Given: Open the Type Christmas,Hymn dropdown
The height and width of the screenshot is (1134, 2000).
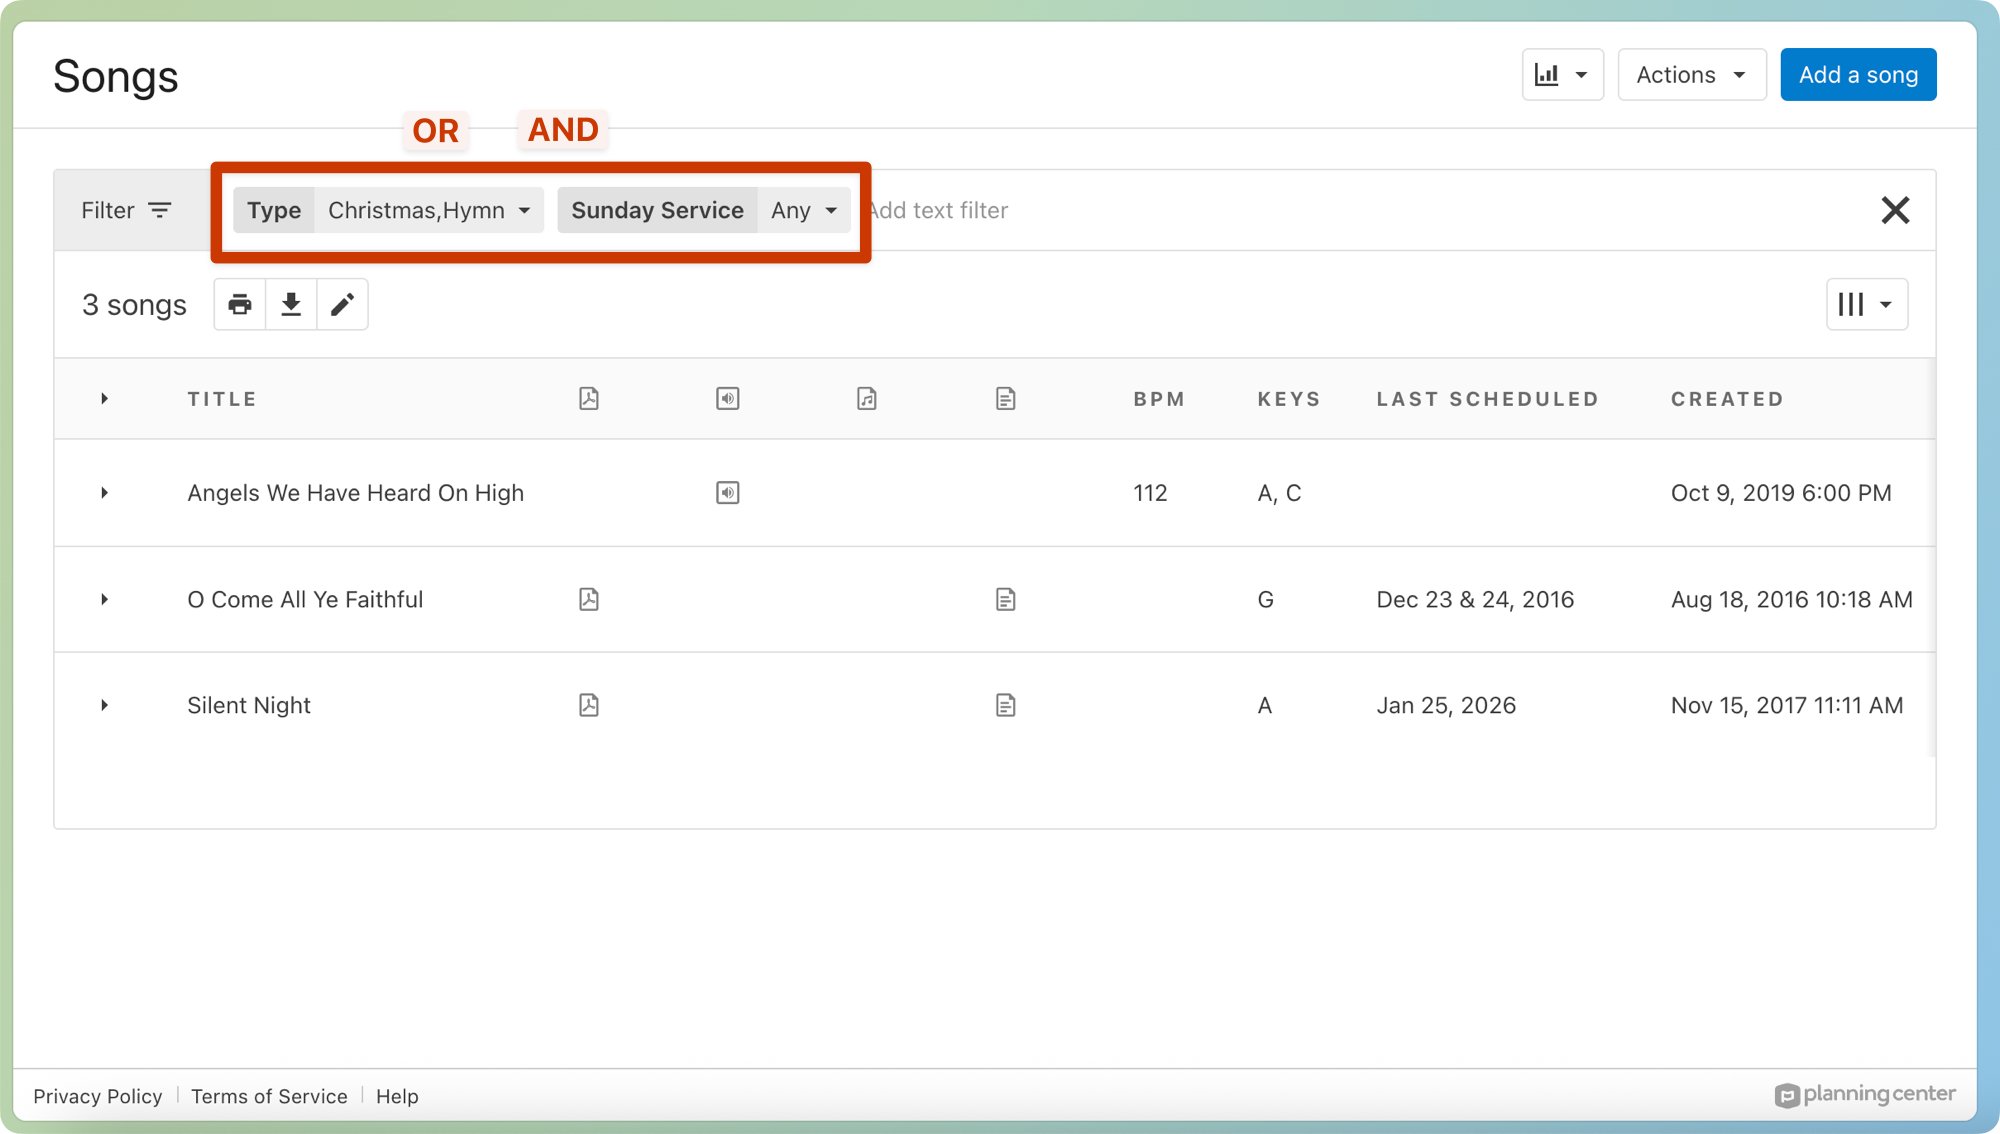Looking at the screenshot, I should [x=429, y=210].
